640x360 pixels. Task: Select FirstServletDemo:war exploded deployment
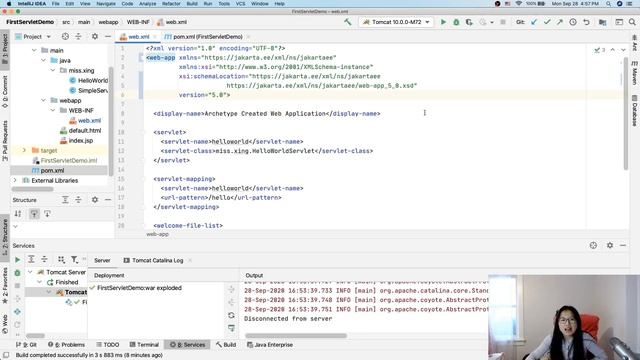point(139,288)
